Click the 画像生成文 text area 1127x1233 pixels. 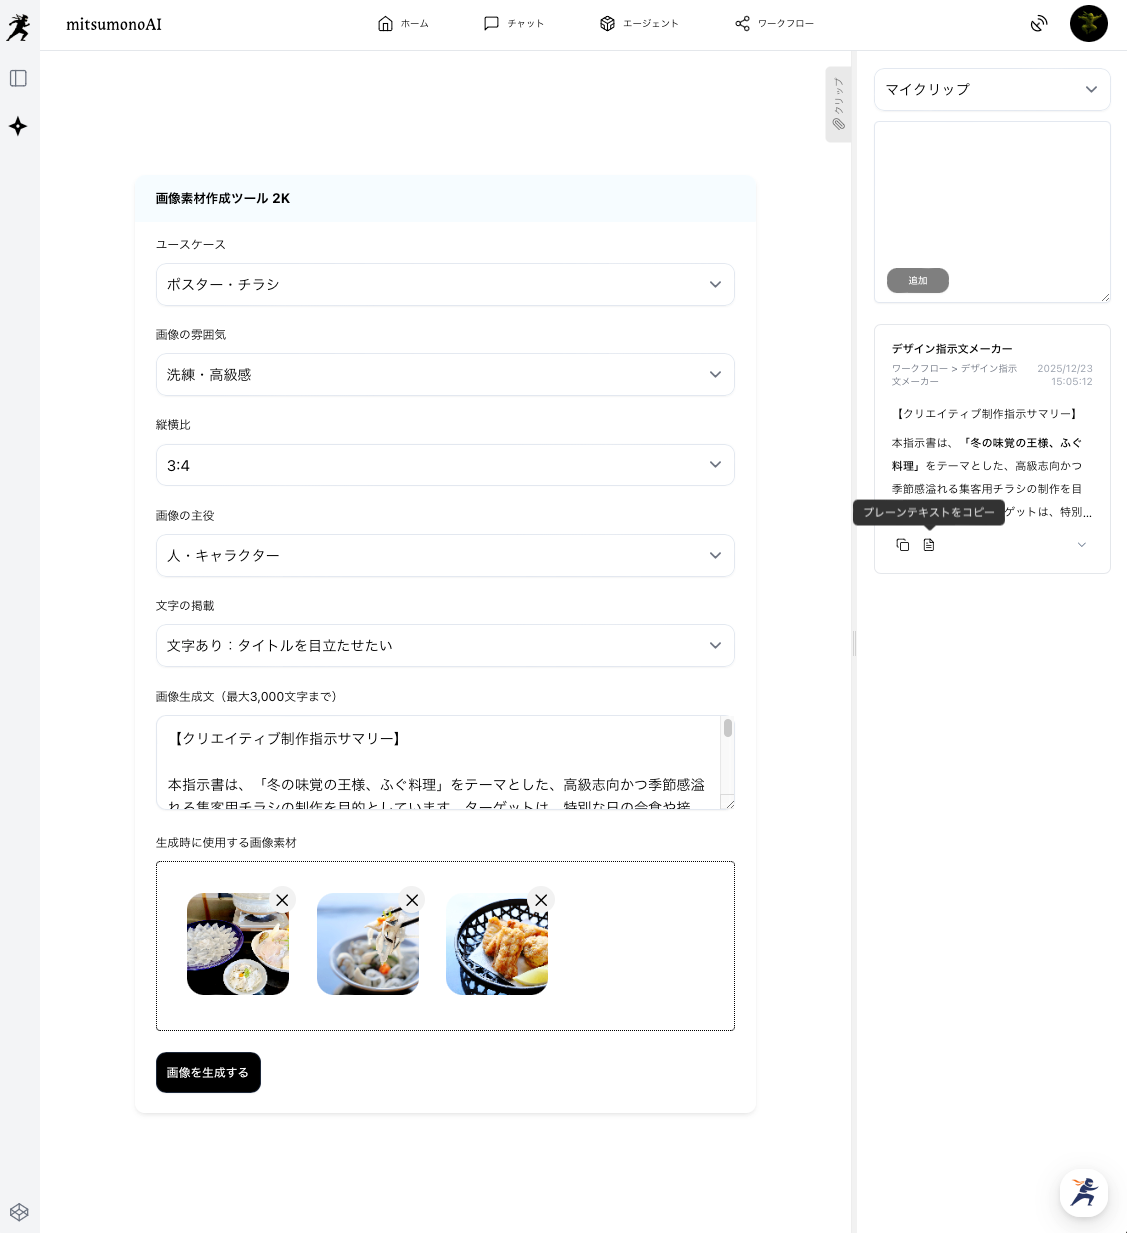point(438,762)
